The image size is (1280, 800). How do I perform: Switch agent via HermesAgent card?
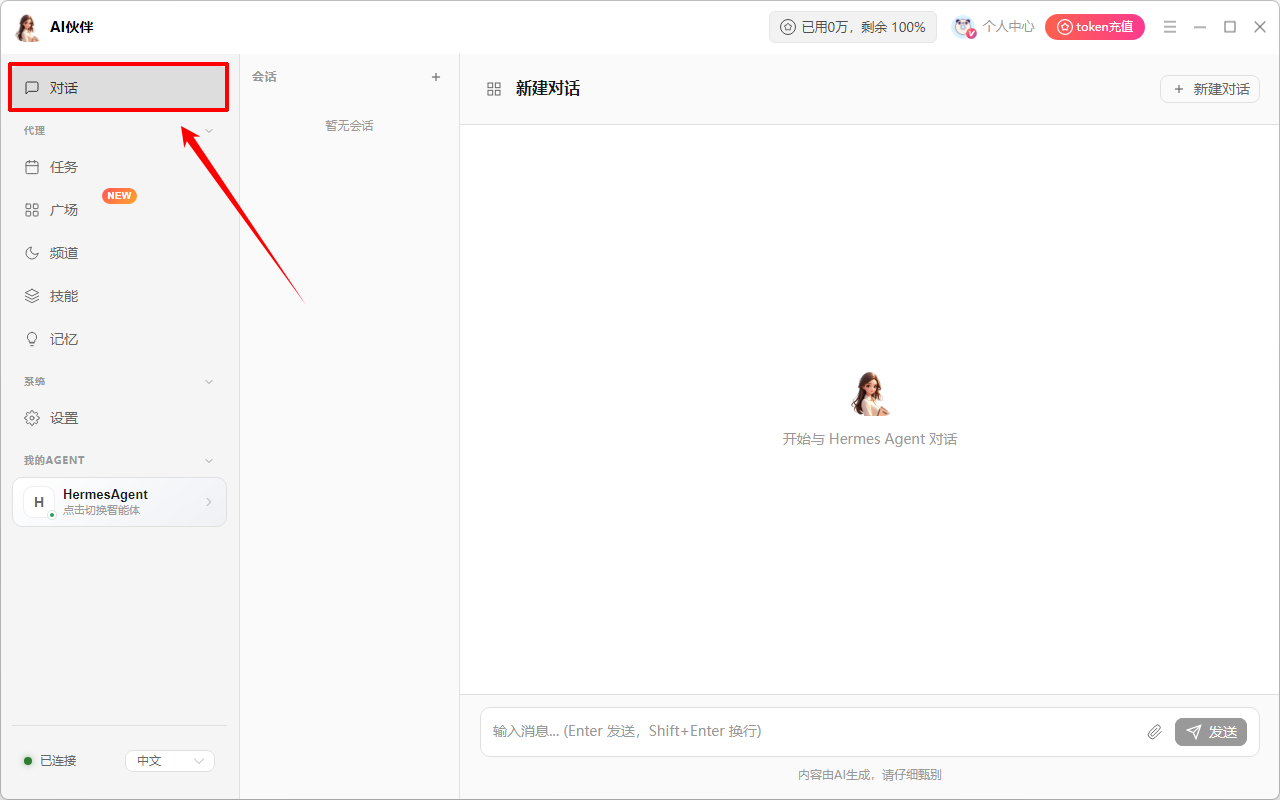tap(119, 502)
